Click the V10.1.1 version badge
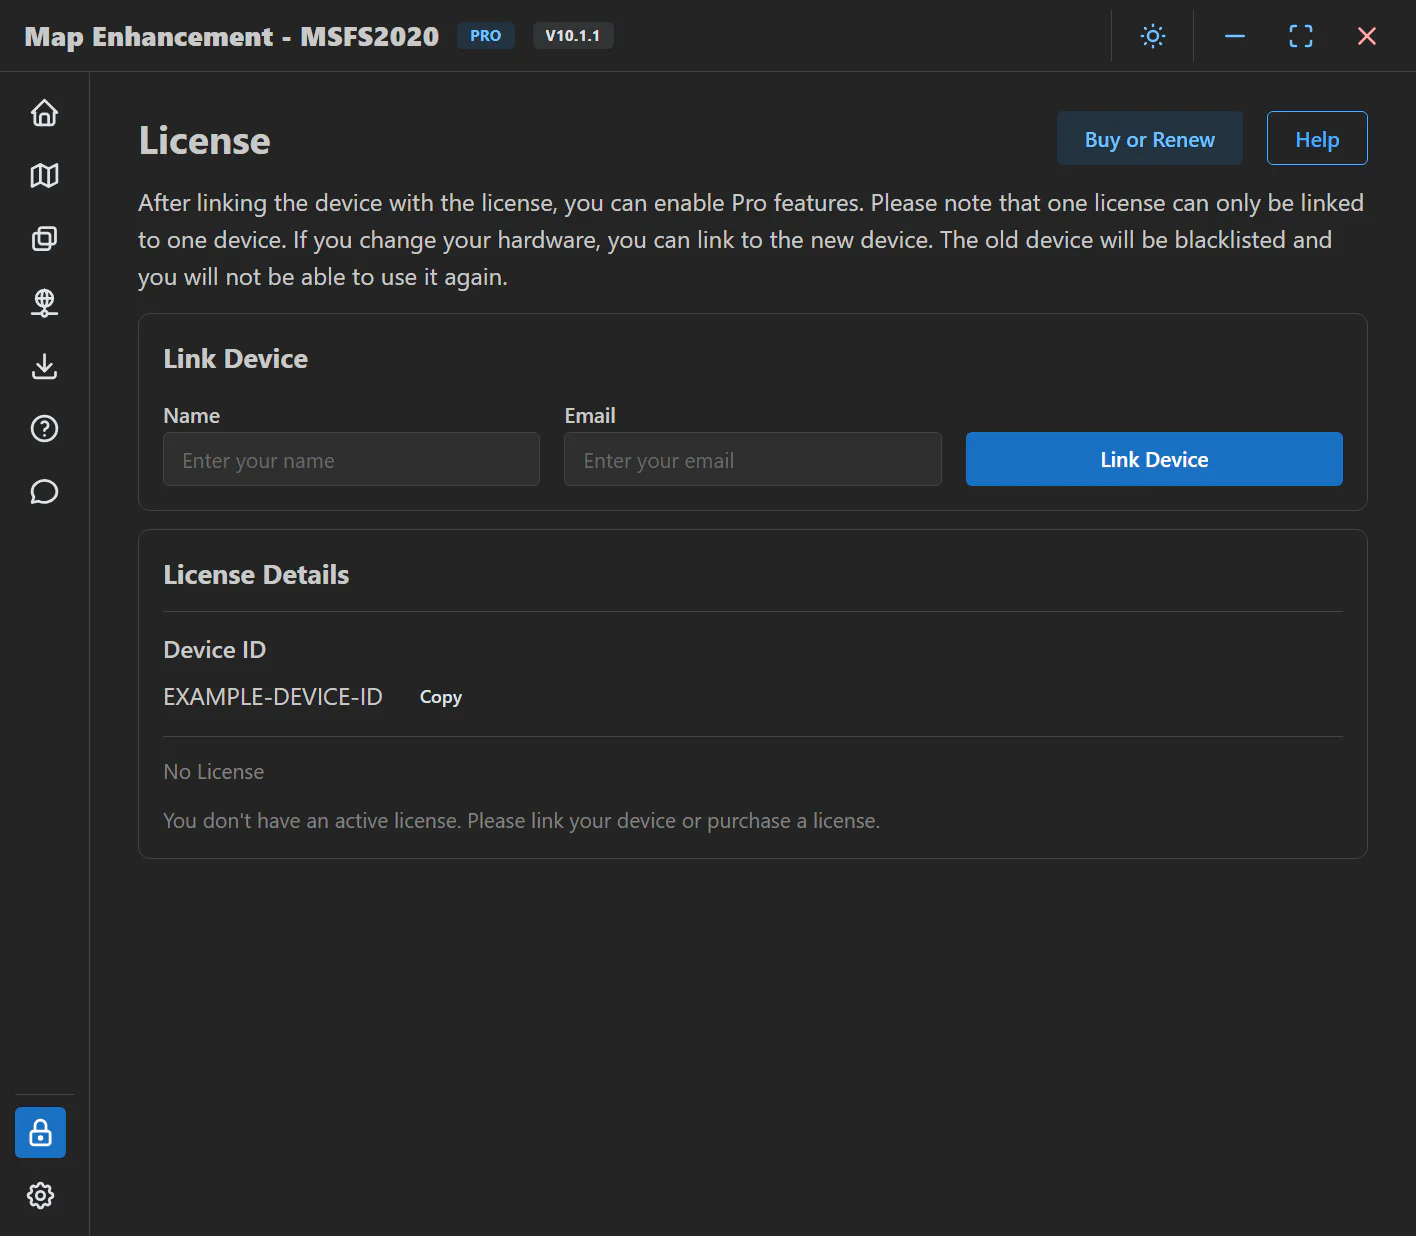This screenshot has width=1416, height=1236. [573, 36]
